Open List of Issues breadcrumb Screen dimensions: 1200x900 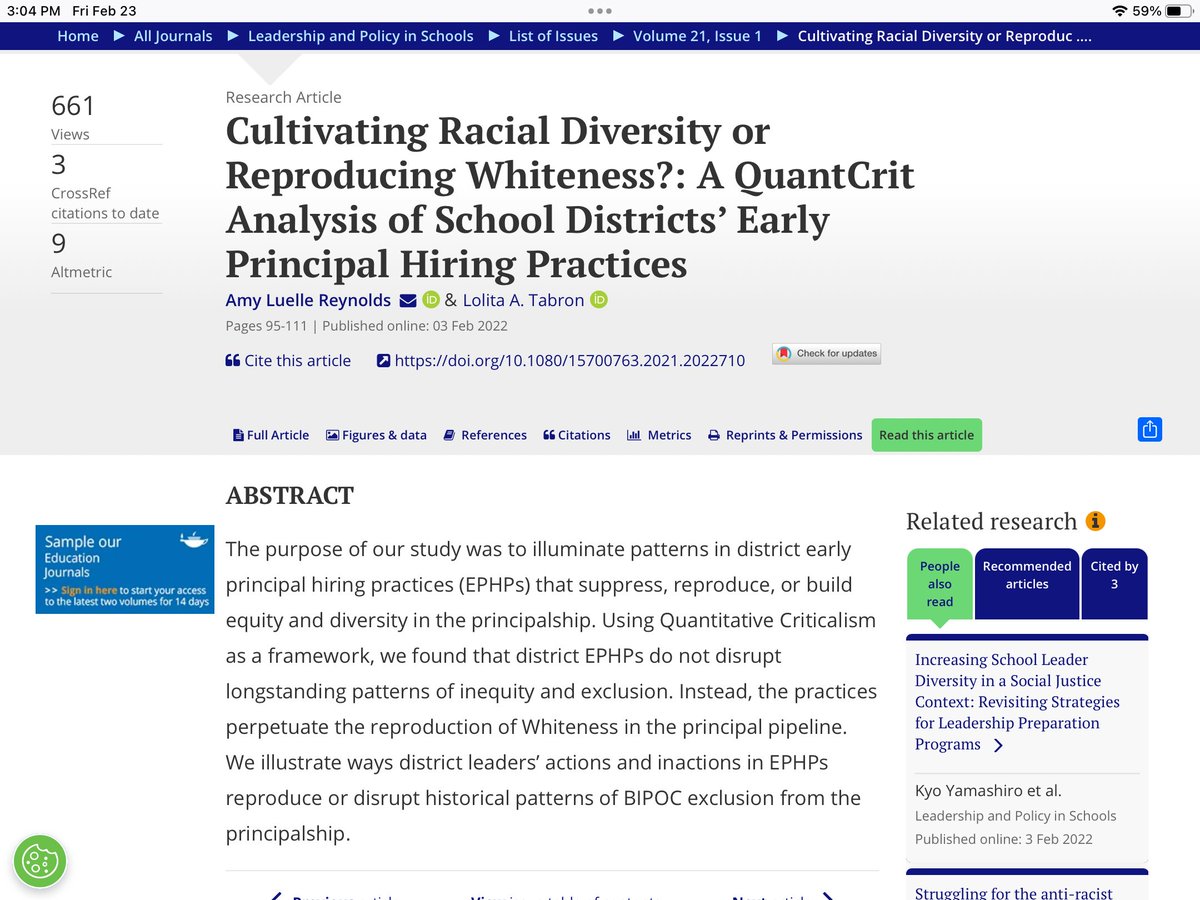[x=553, y=36]
